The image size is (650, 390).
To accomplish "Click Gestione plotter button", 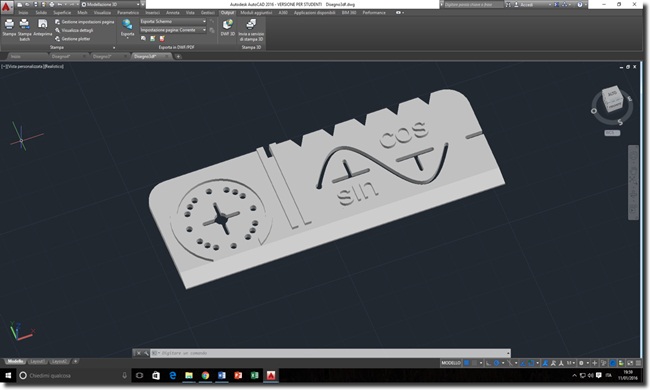I will pyautogui.click(x=73, y=39).
